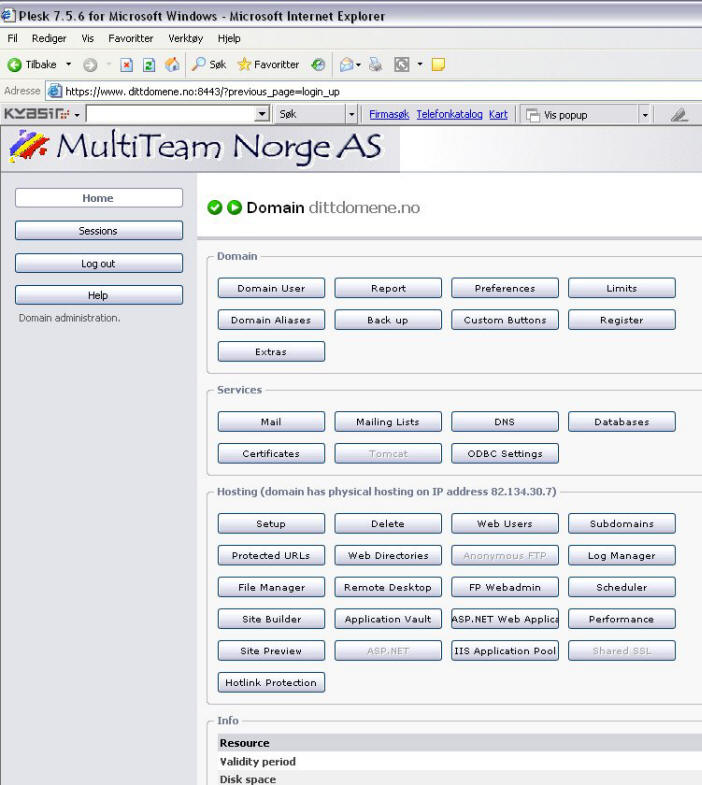Click the MultiTeam Norge AS logo

pyautogui.click(x=196, y=147)
